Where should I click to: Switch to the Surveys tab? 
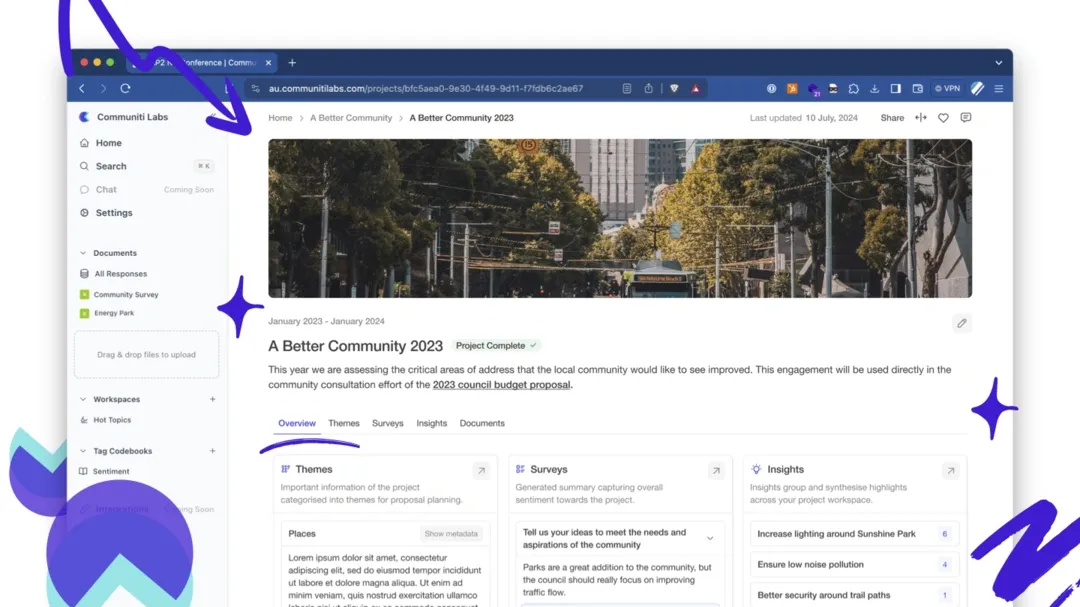(x=388, y=423)
